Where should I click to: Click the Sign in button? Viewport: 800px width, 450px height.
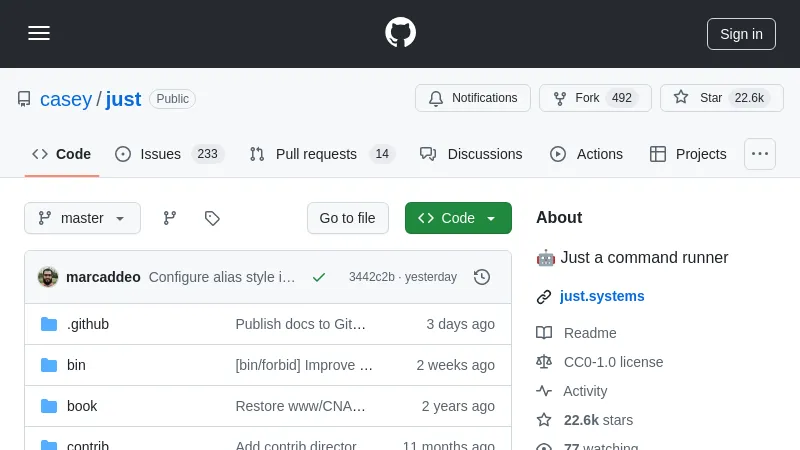pyautogui.click(x=741, y=33)
